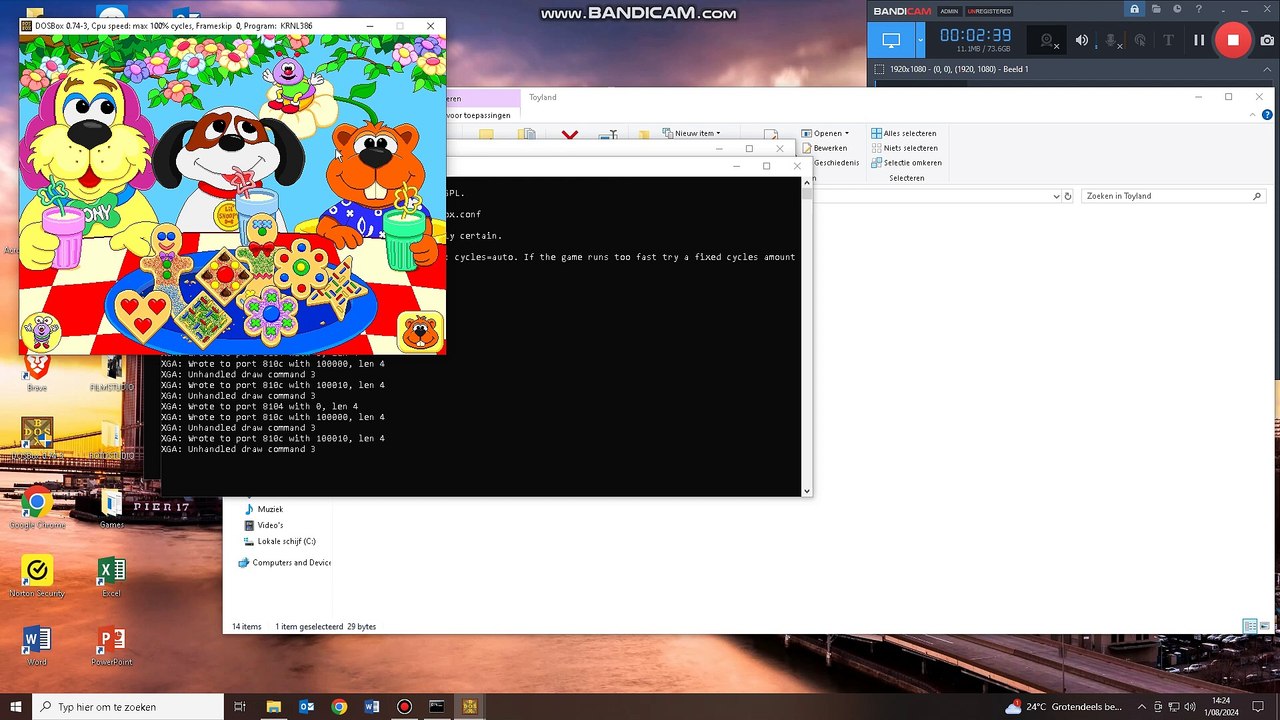Switch to the command prompt taskbar button

coord(437,707)
